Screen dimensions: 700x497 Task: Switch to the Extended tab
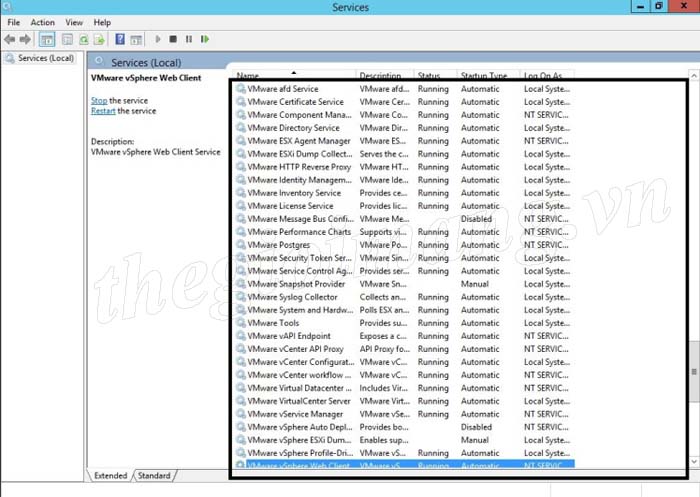(x=110, y=476)
